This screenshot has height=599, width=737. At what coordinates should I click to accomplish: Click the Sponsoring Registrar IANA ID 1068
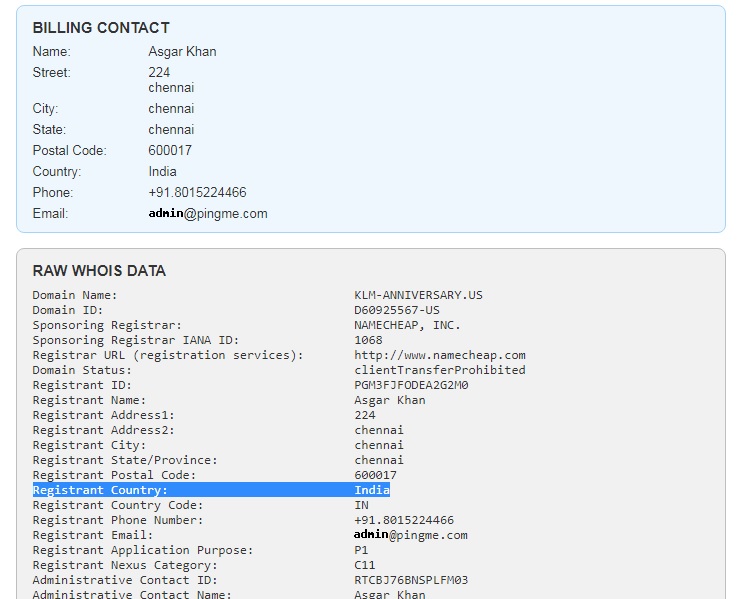tap(368, 340)
